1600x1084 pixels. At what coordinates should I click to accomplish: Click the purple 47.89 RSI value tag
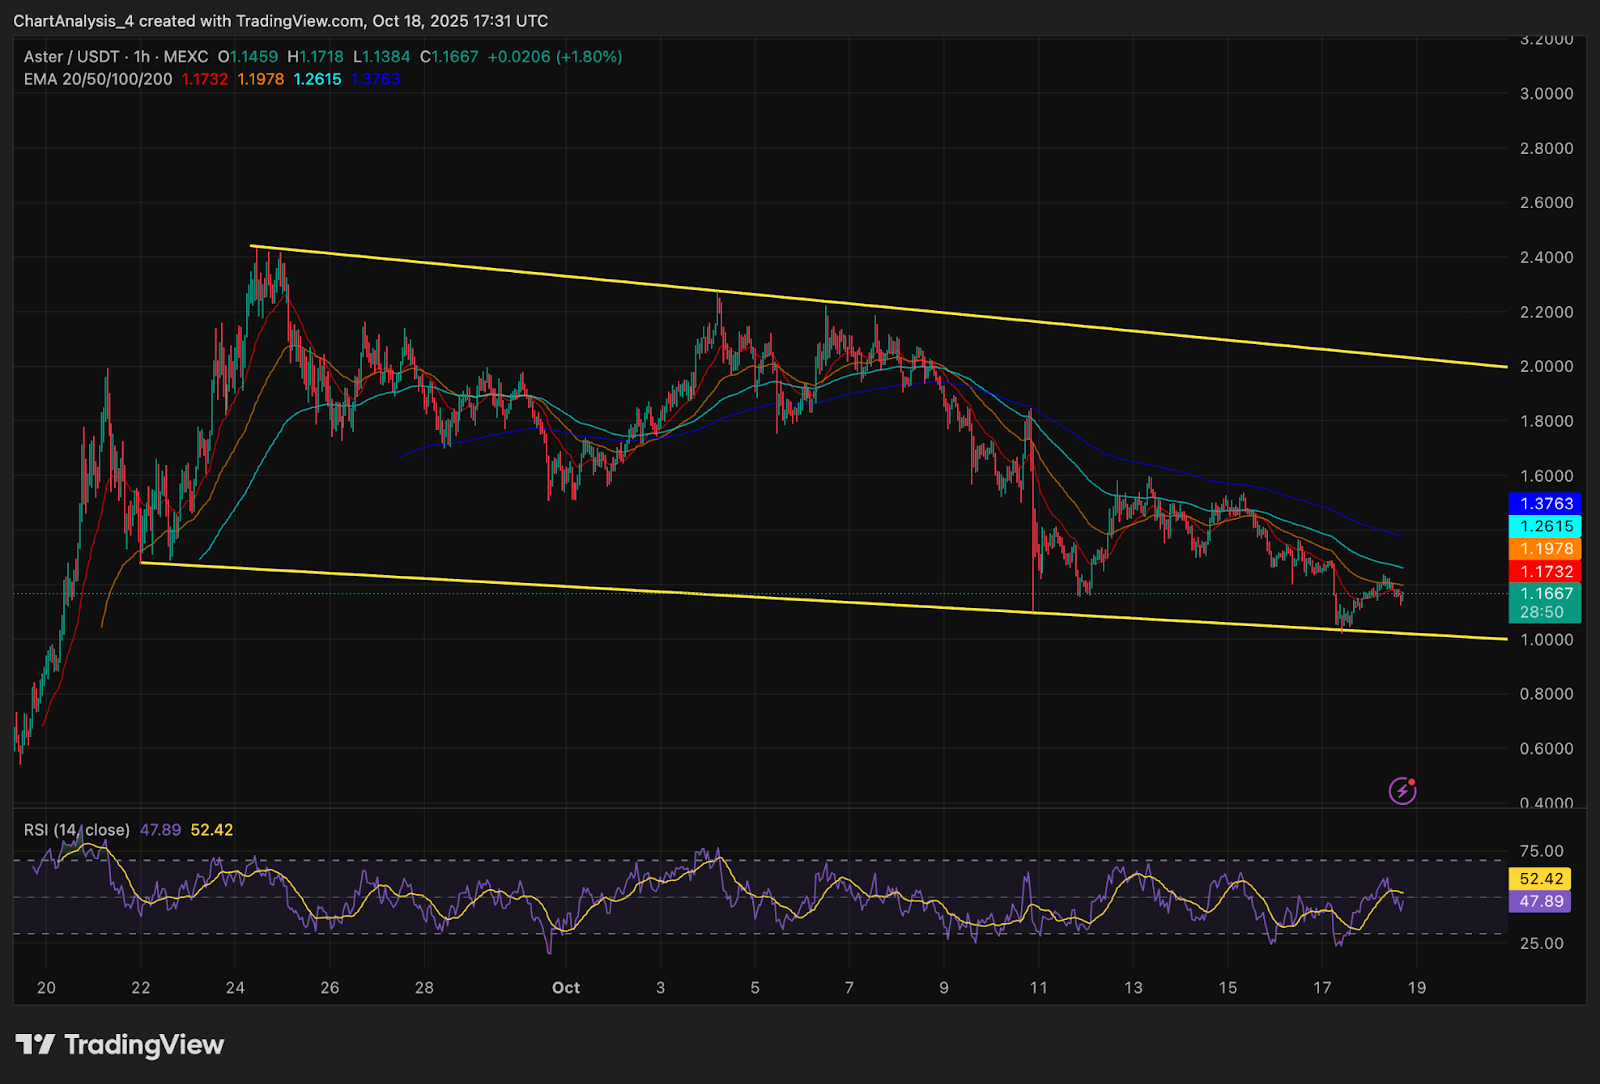tap(1540, 902)
